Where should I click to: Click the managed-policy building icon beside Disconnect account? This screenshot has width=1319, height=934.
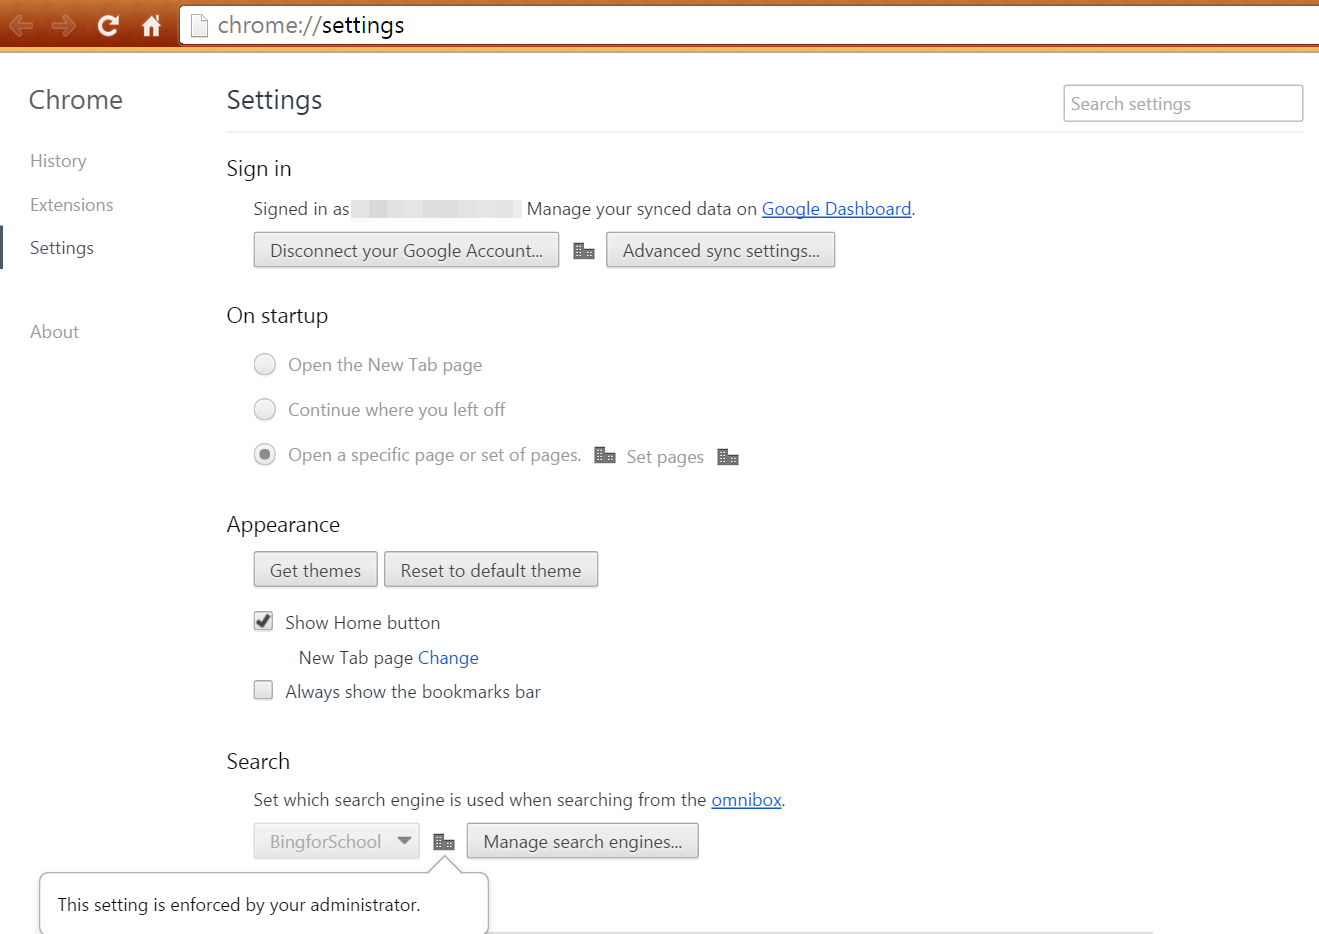pos(584,251)
